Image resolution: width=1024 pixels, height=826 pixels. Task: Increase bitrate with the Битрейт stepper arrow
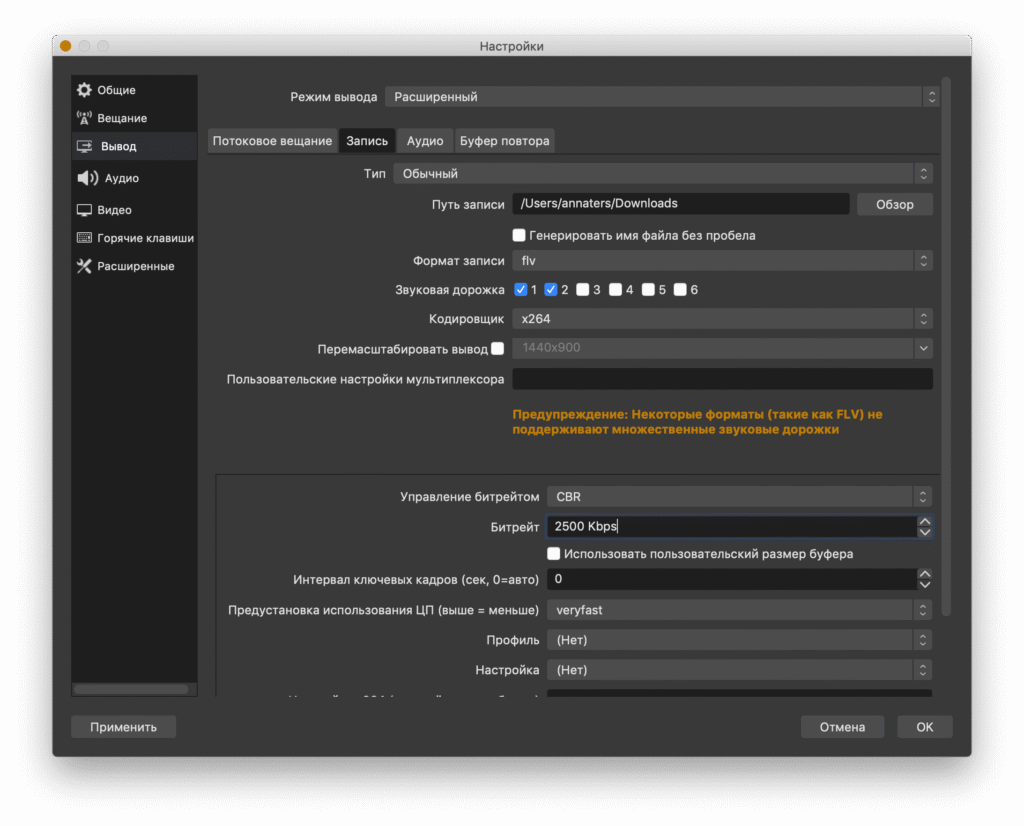[x=925, y=521]
